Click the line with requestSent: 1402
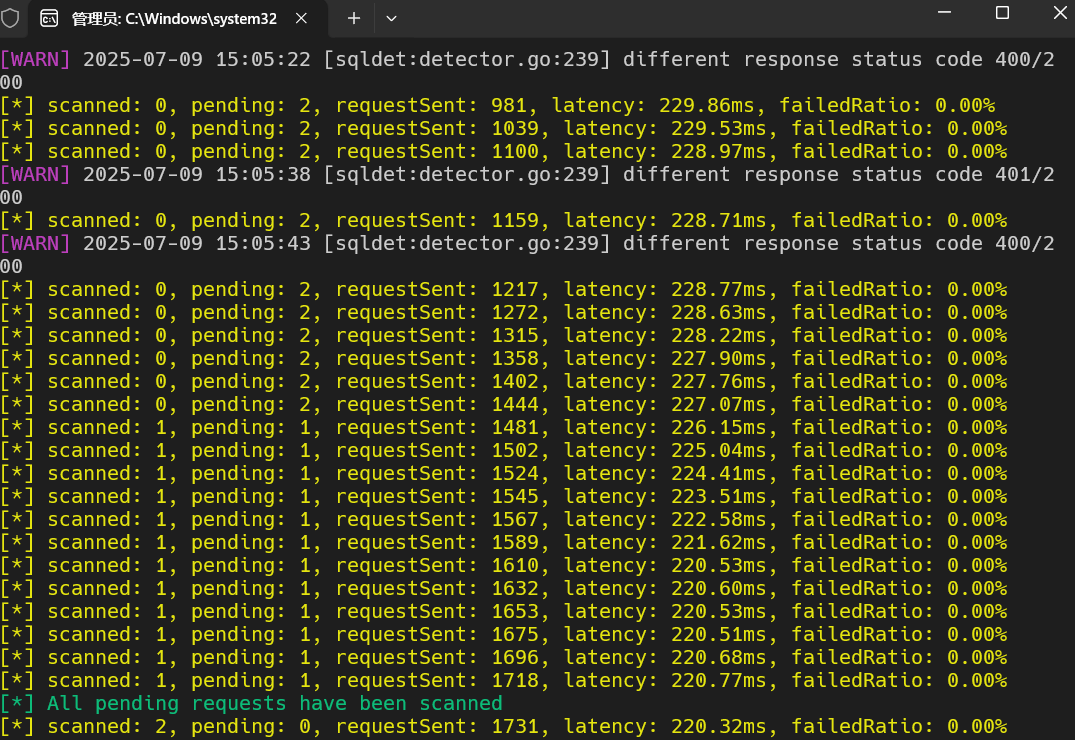This screenshot has height=740, width=1075. tap(504, 381)
